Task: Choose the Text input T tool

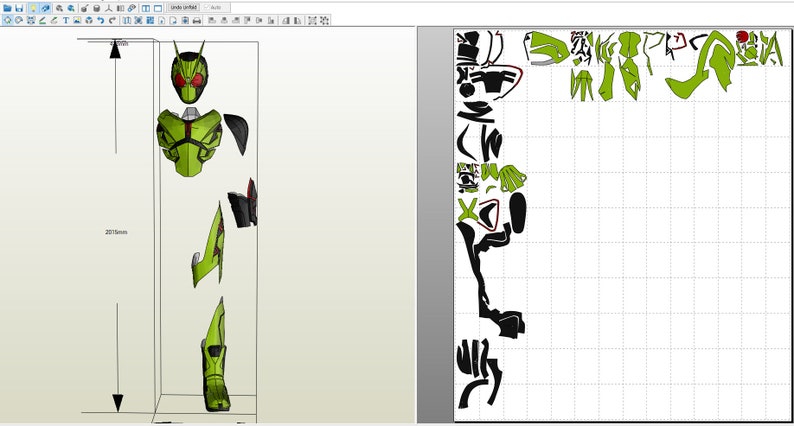Action: [x=66, y=20]
